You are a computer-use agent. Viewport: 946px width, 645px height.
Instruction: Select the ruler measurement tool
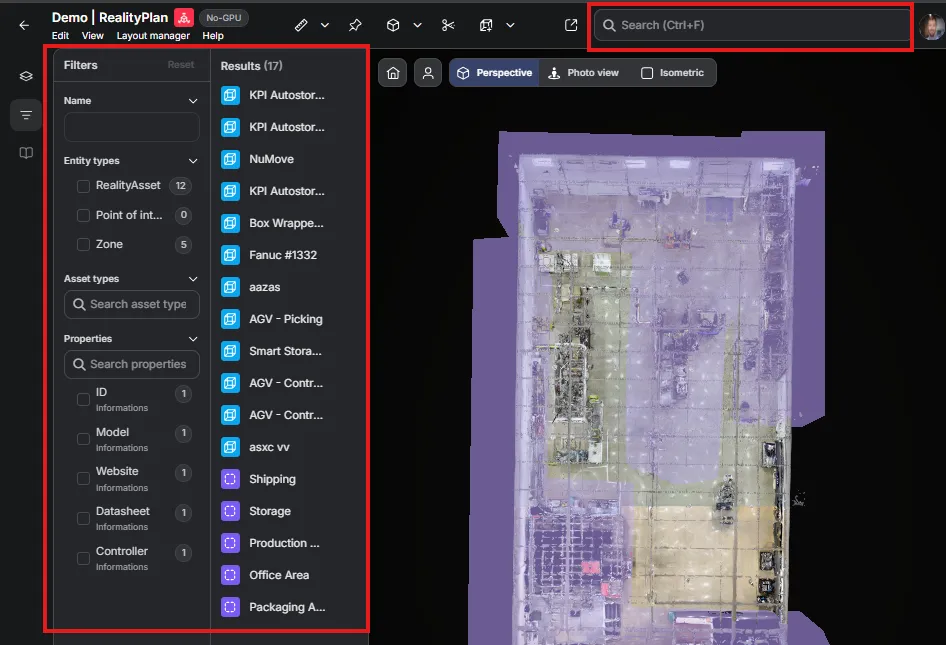pos(301,25)
